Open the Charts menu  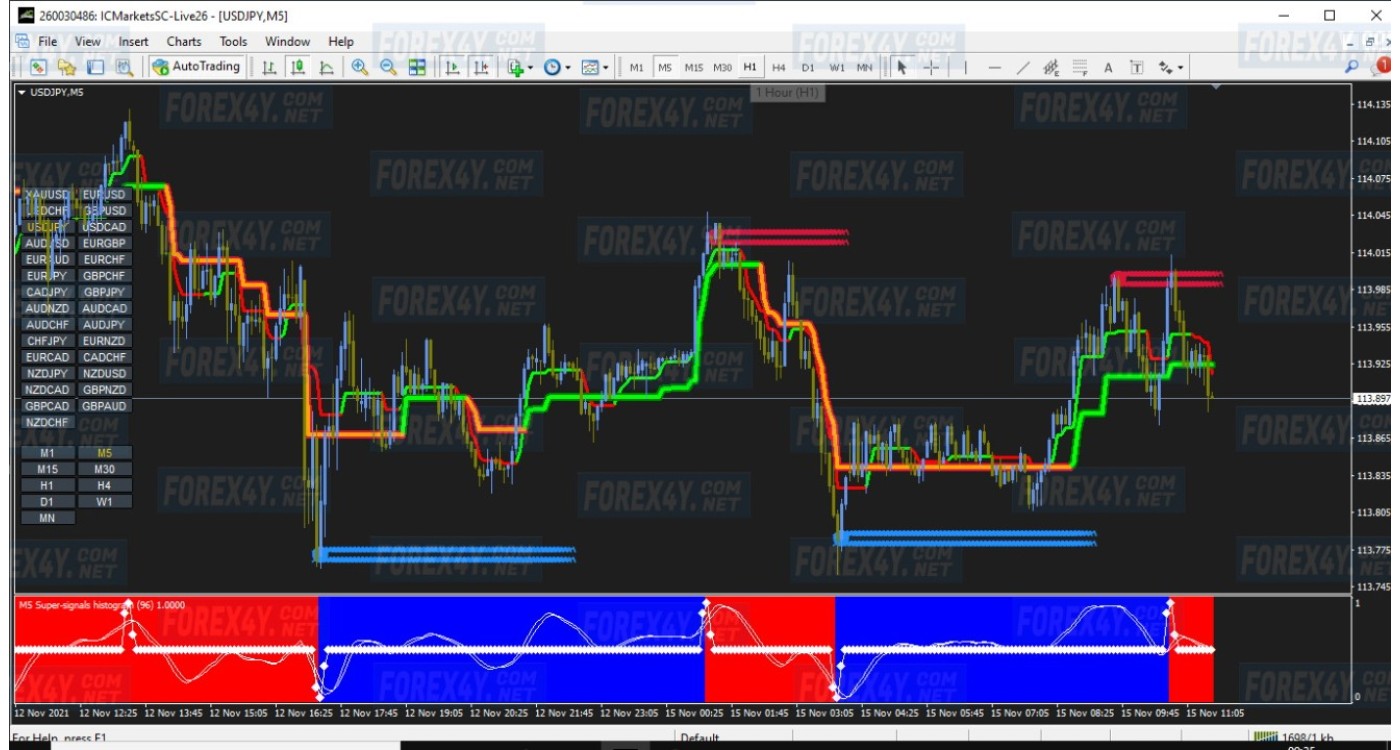(184, 41)
